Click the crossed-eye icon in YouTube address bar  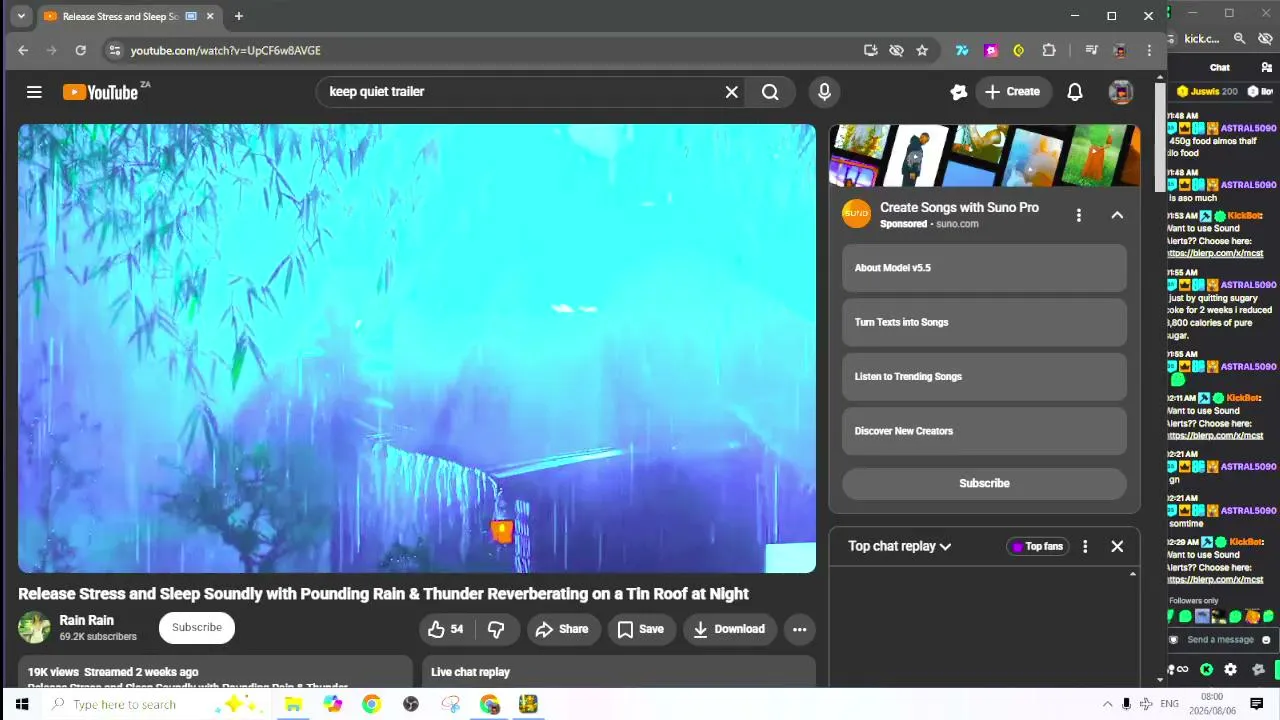897,50
